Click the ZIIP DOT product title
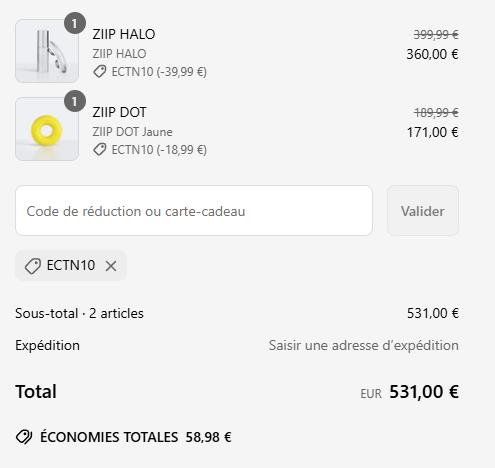 pos(119,112)
